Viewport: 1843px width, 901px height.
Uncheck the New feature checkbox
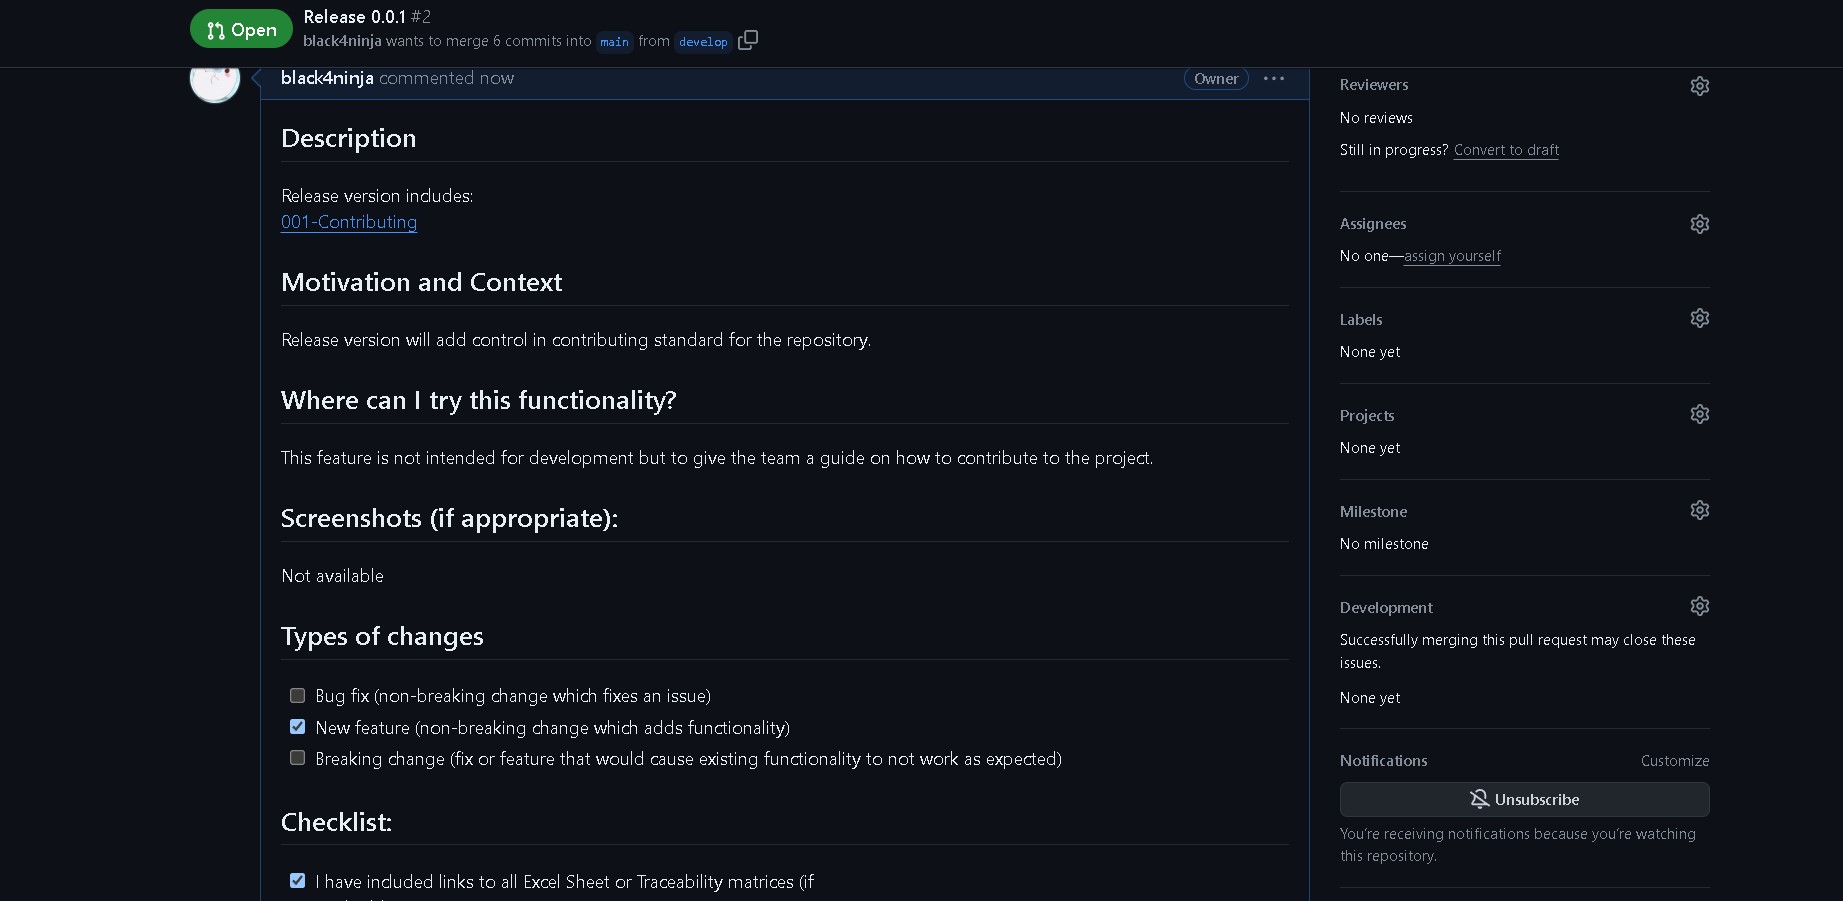click(x=297, y=727)
